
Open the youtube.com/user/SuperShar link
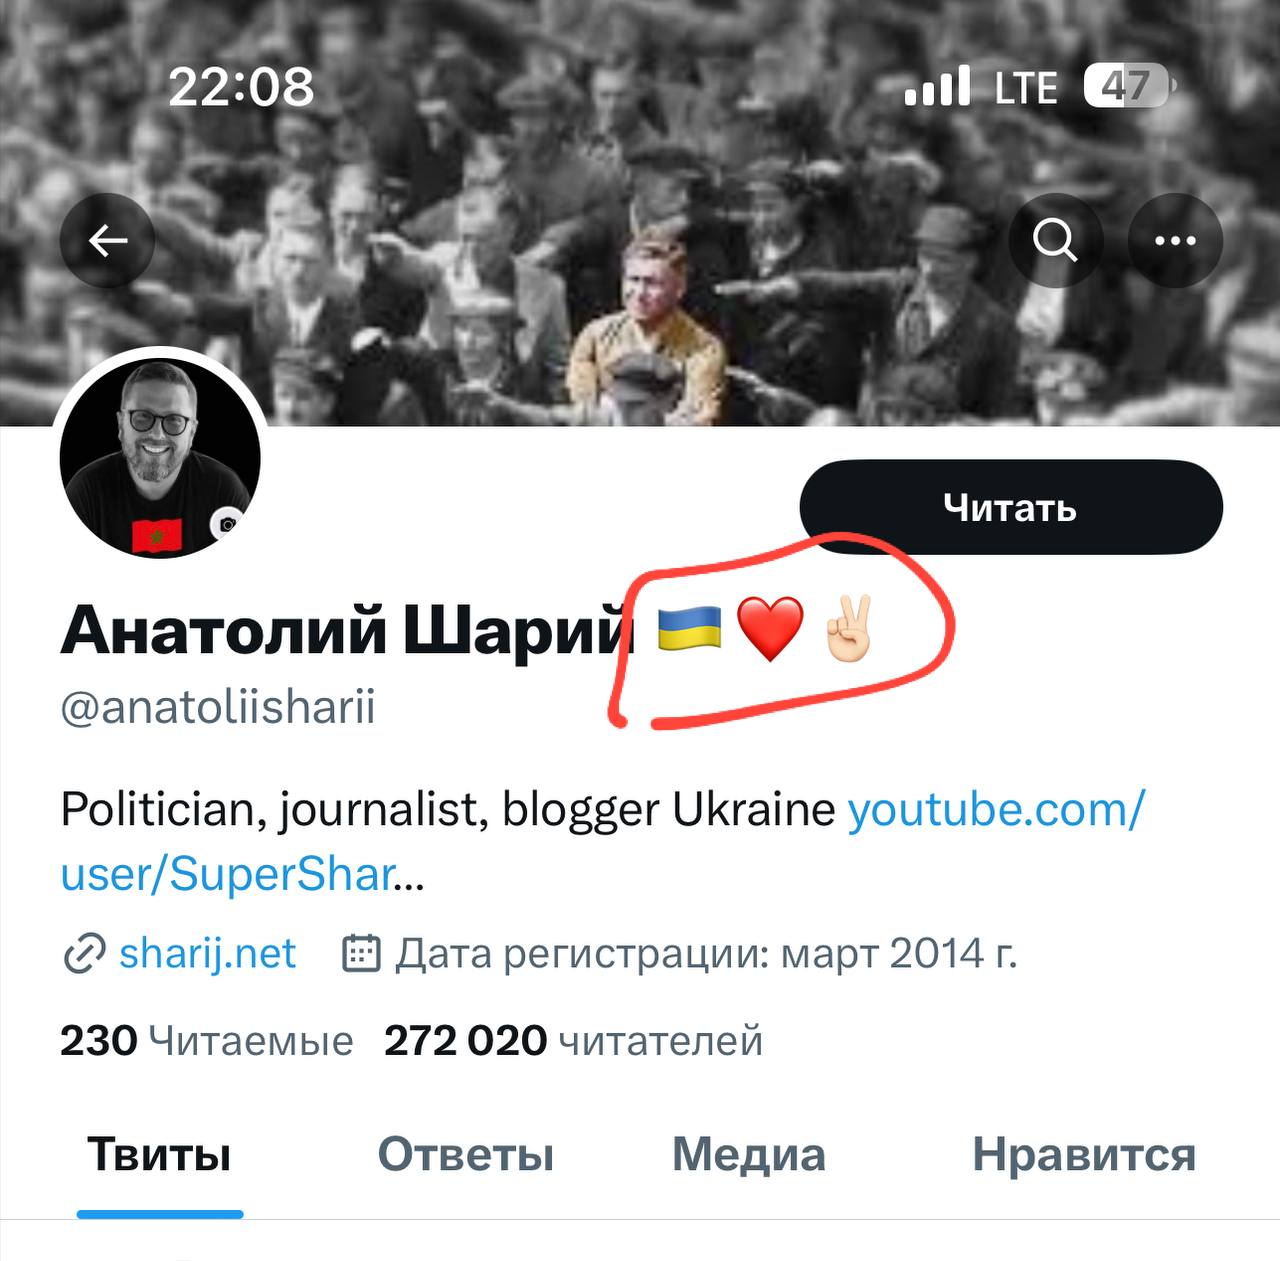click(x=602, y=842)
